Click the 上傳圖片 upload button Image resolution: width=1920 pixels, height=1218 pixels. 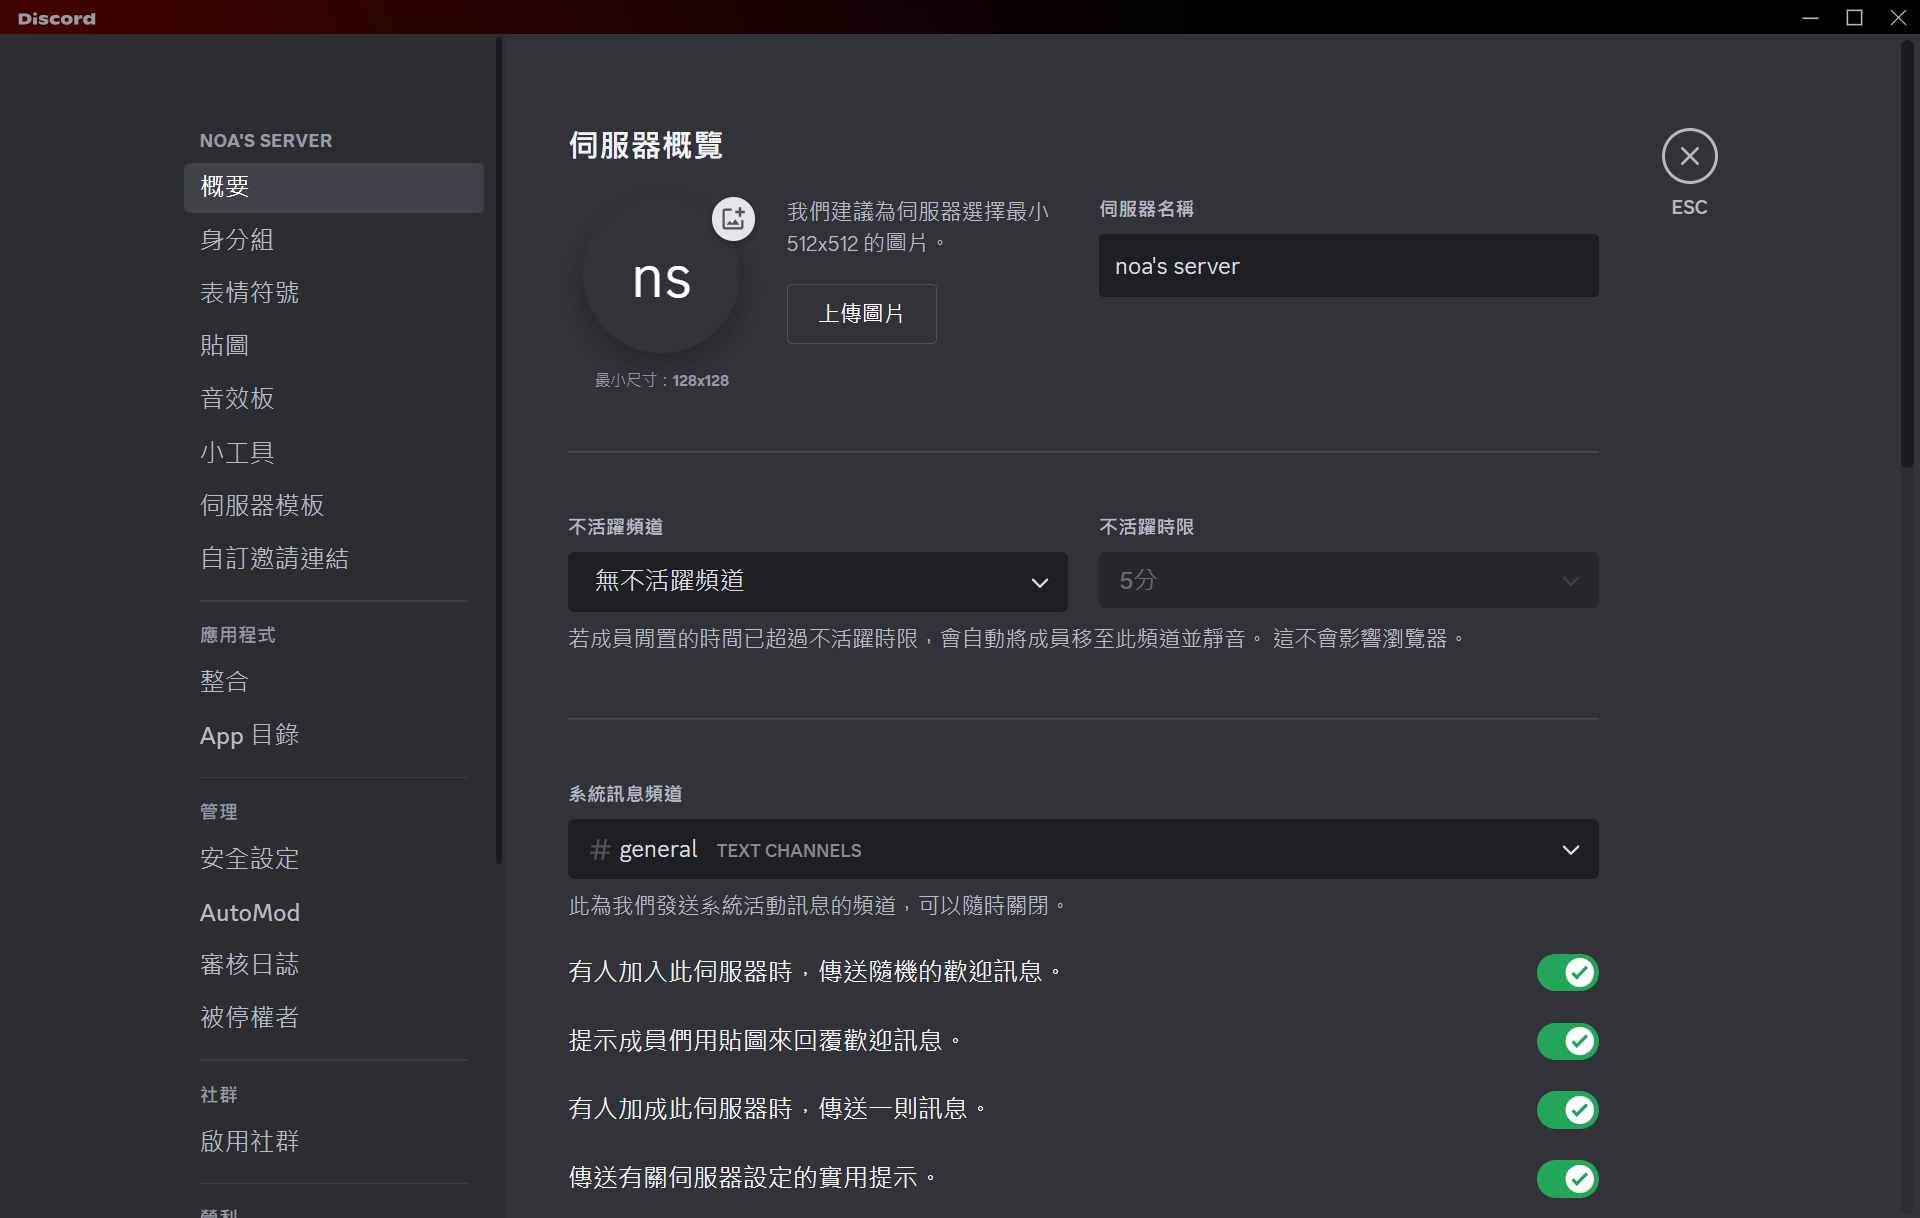pyautogui.click(x=861, y=314)
